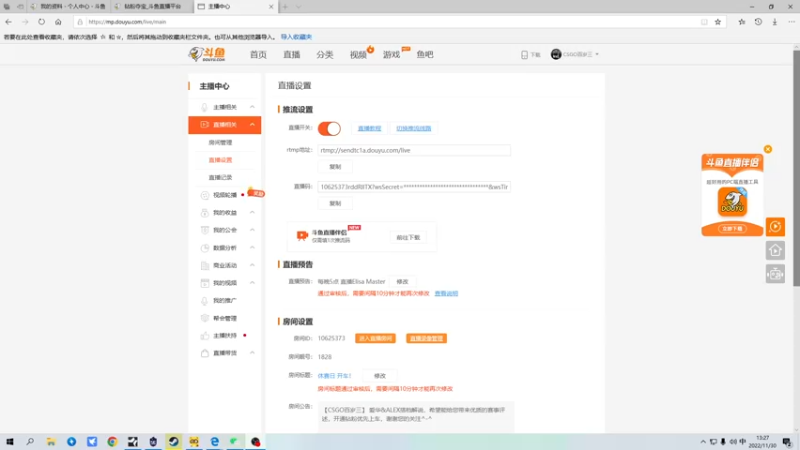Click the orange camera icon for 斗鱼直播伴侣

pyautogui.click(x=302, y=235)
